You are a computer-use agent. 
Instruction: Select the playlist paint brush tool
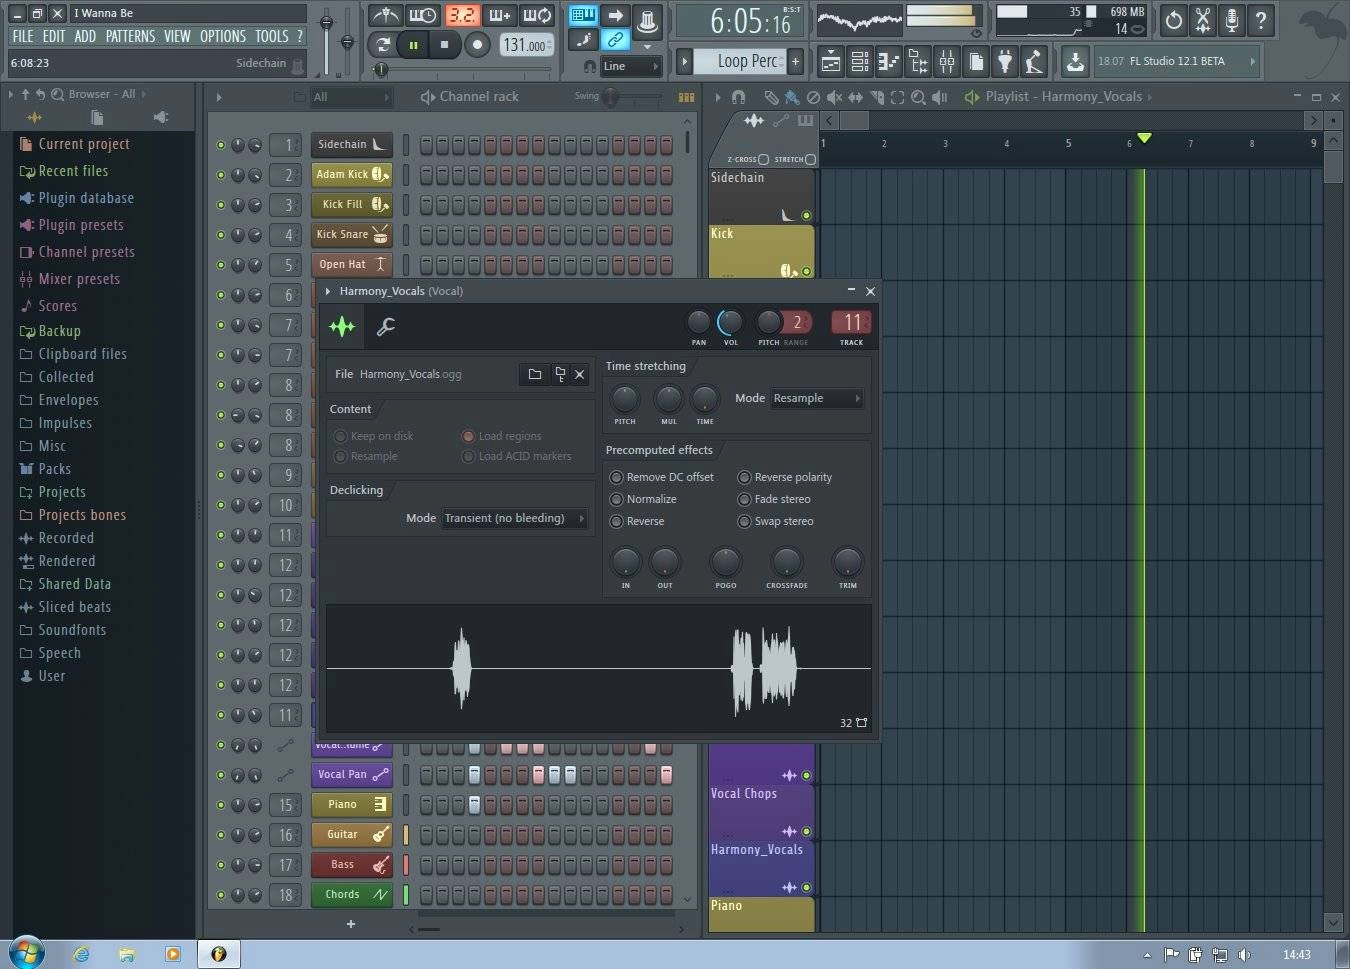tap(792, 97)
